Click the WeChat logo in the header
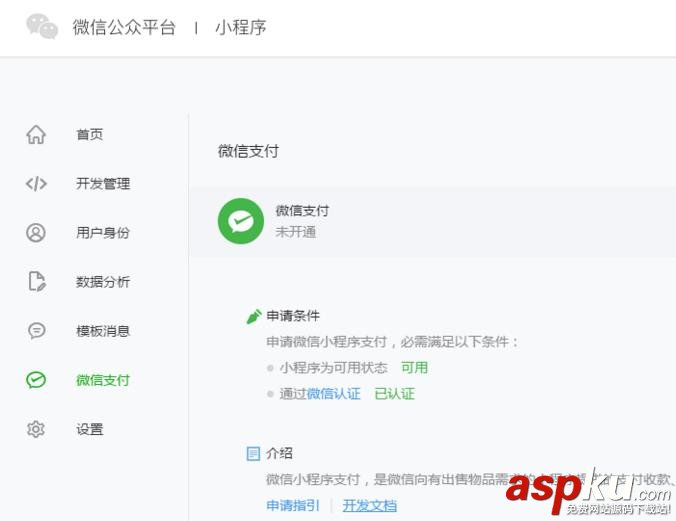Screen dimensions: 676x521 pos(42,27)
